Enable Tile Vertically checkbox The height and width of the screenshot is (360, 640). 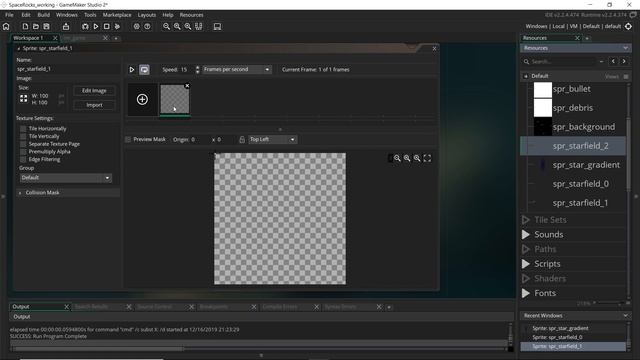pyautogui.click(x=23, y=136)
